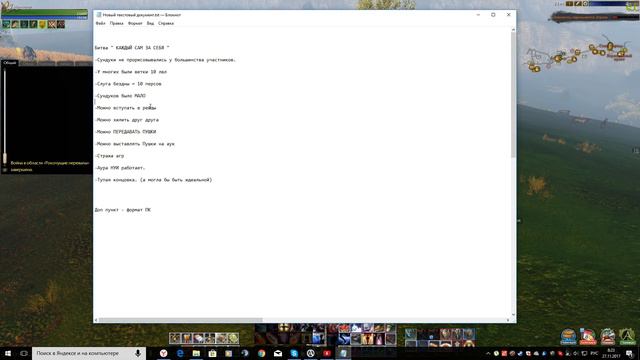
Task: Click the line 'КАЖДЫЙ САМ ЗА СЕБЯ'
Action: pyautogui.click(x=140, y=48)
